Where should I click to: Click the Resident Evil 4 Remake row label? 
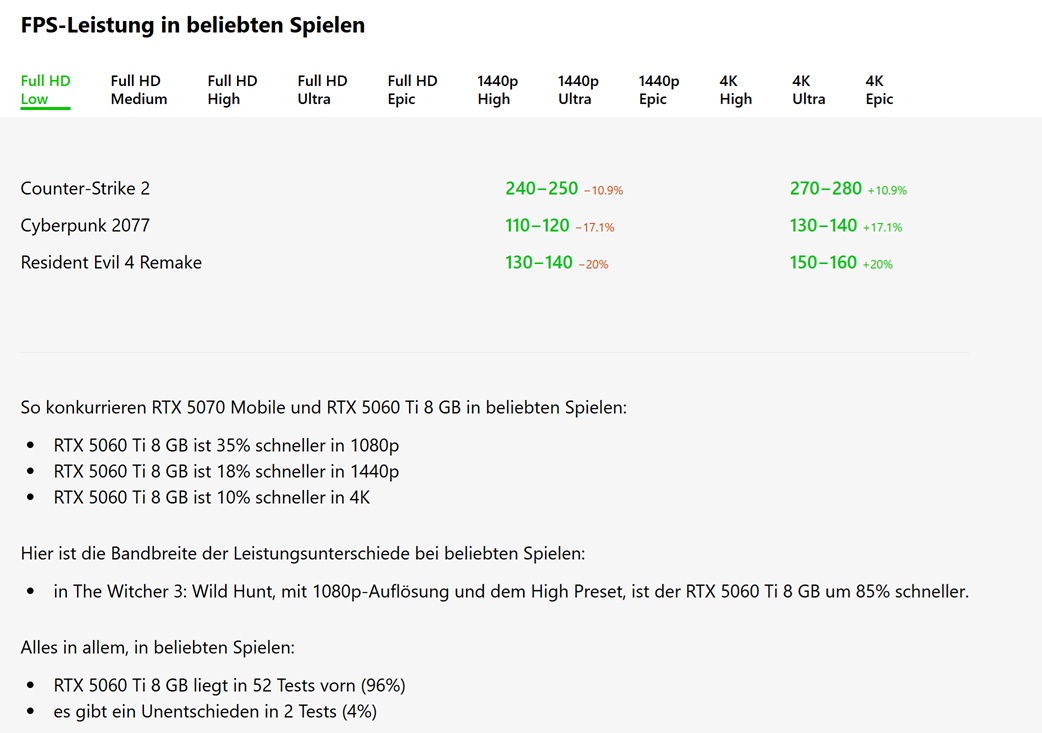pos(111,262)
